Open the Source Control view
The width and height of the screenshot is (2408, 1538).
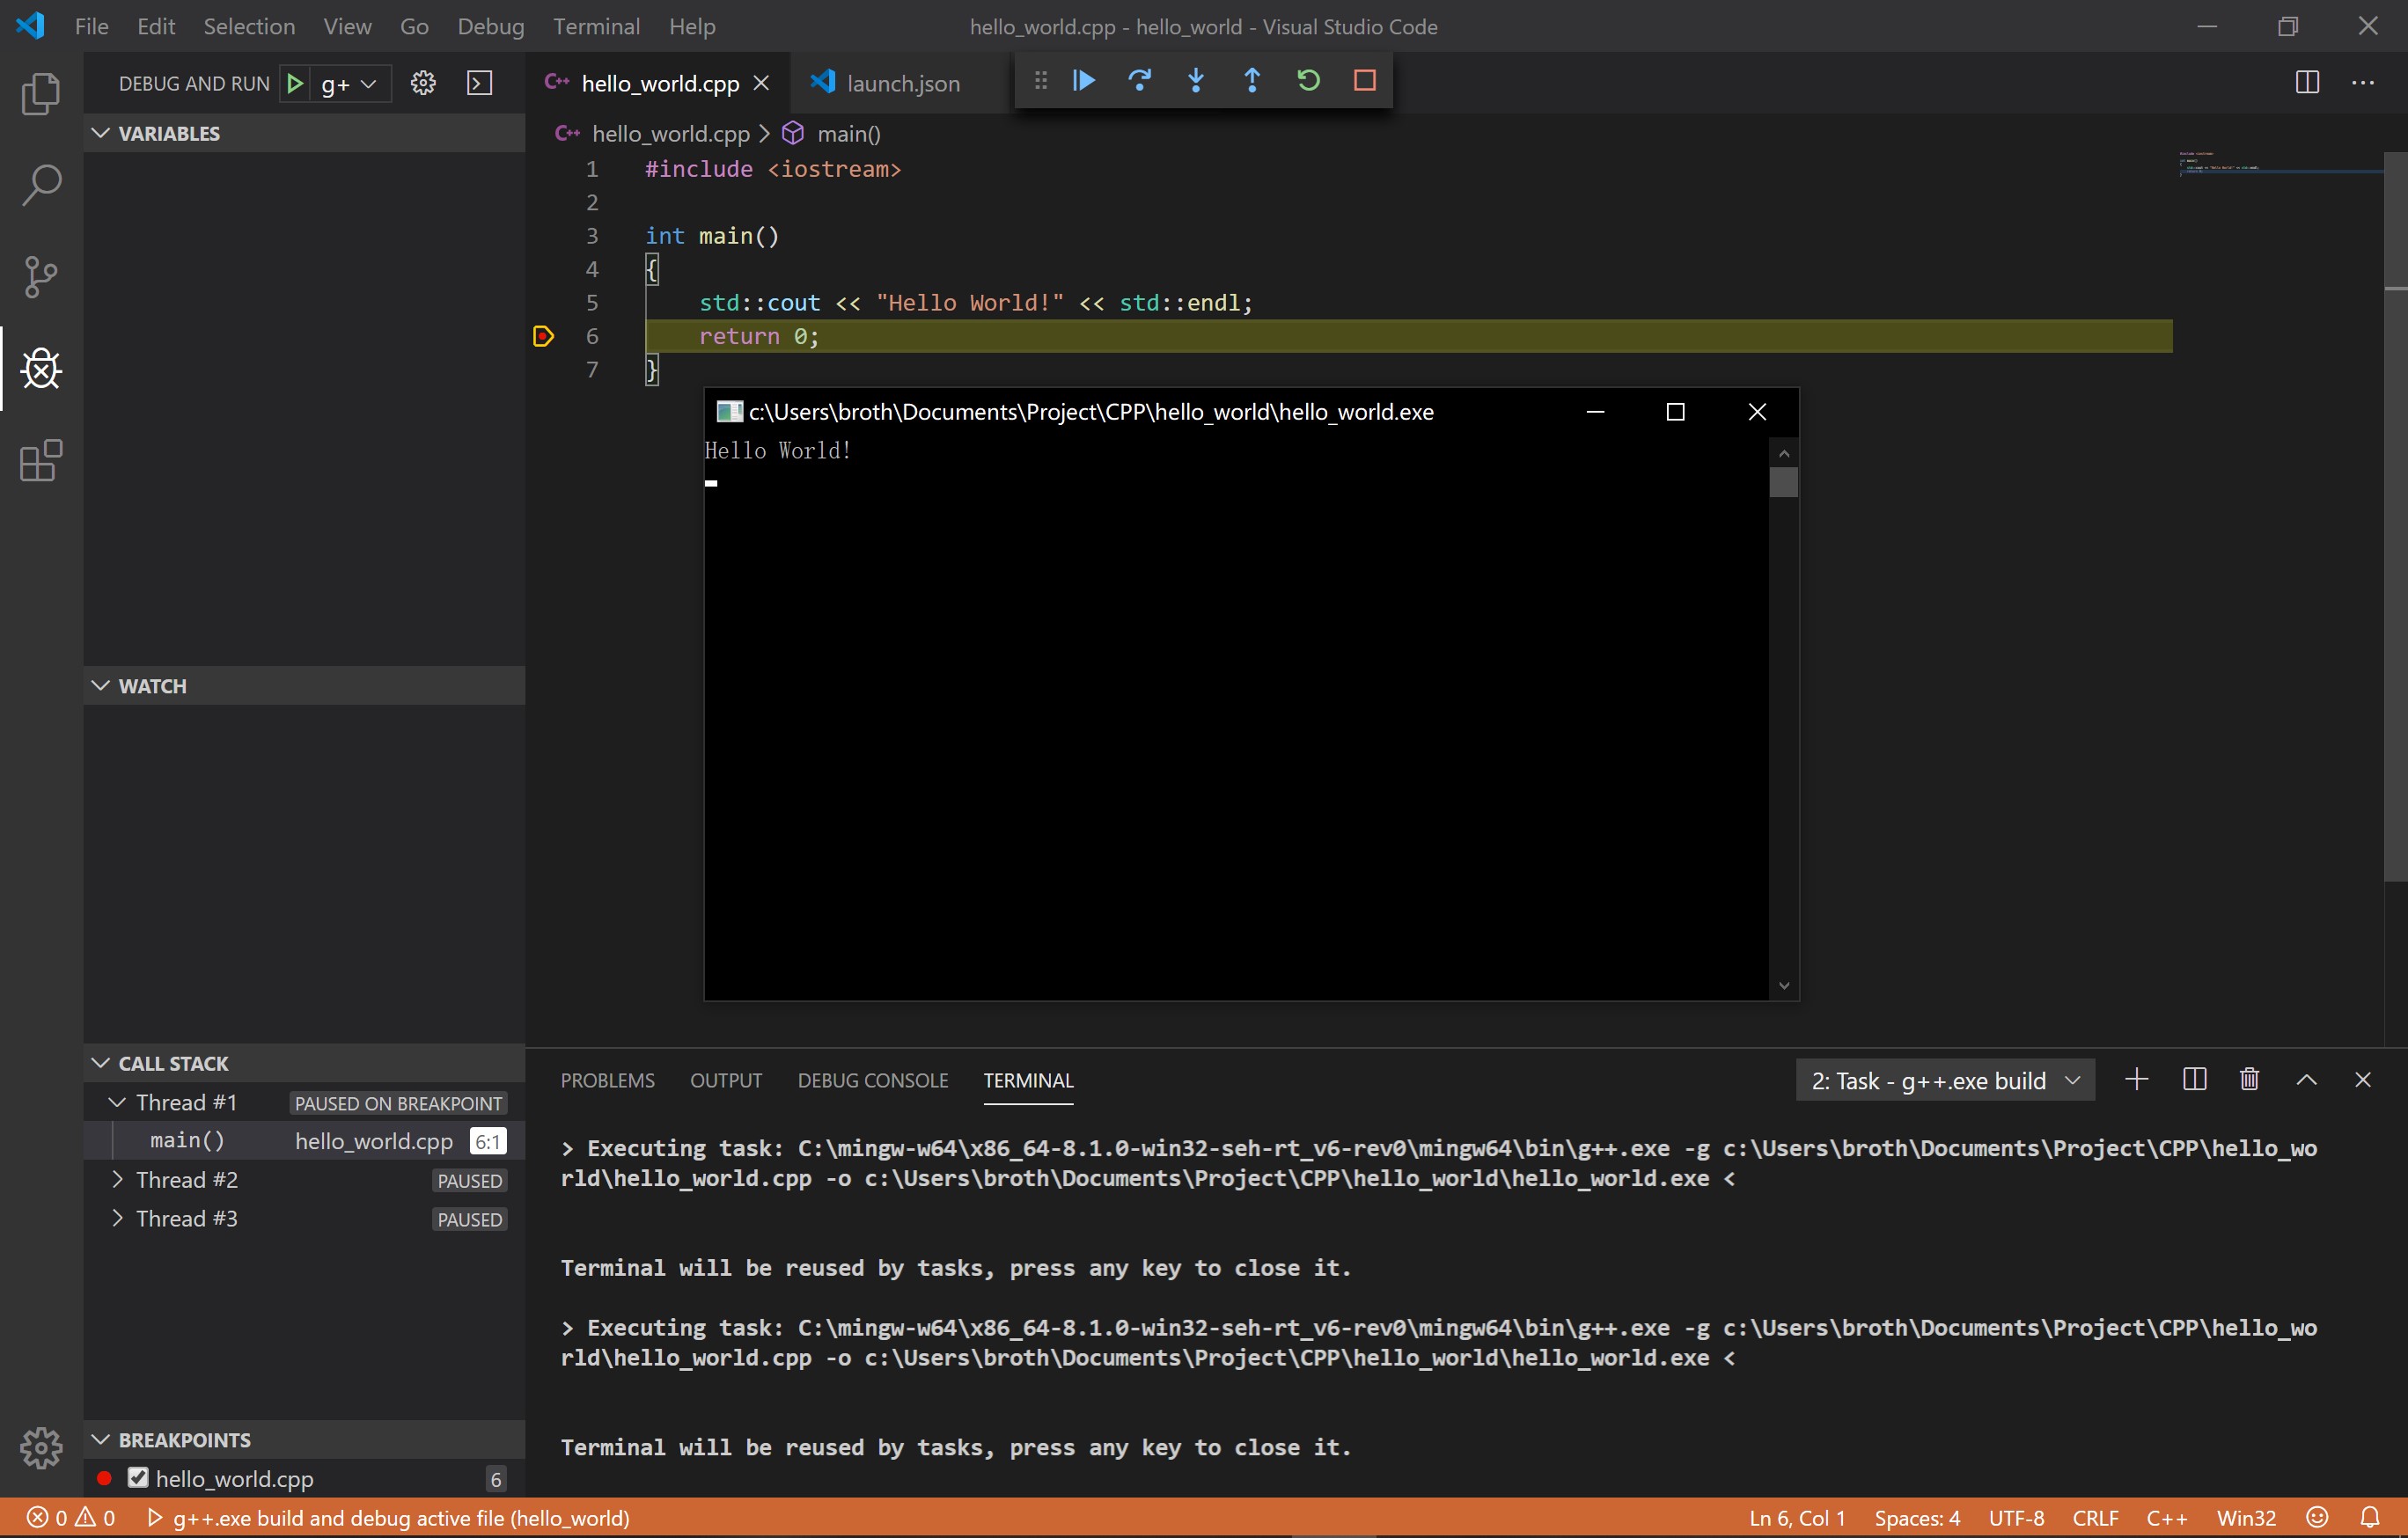click(41, 277)
